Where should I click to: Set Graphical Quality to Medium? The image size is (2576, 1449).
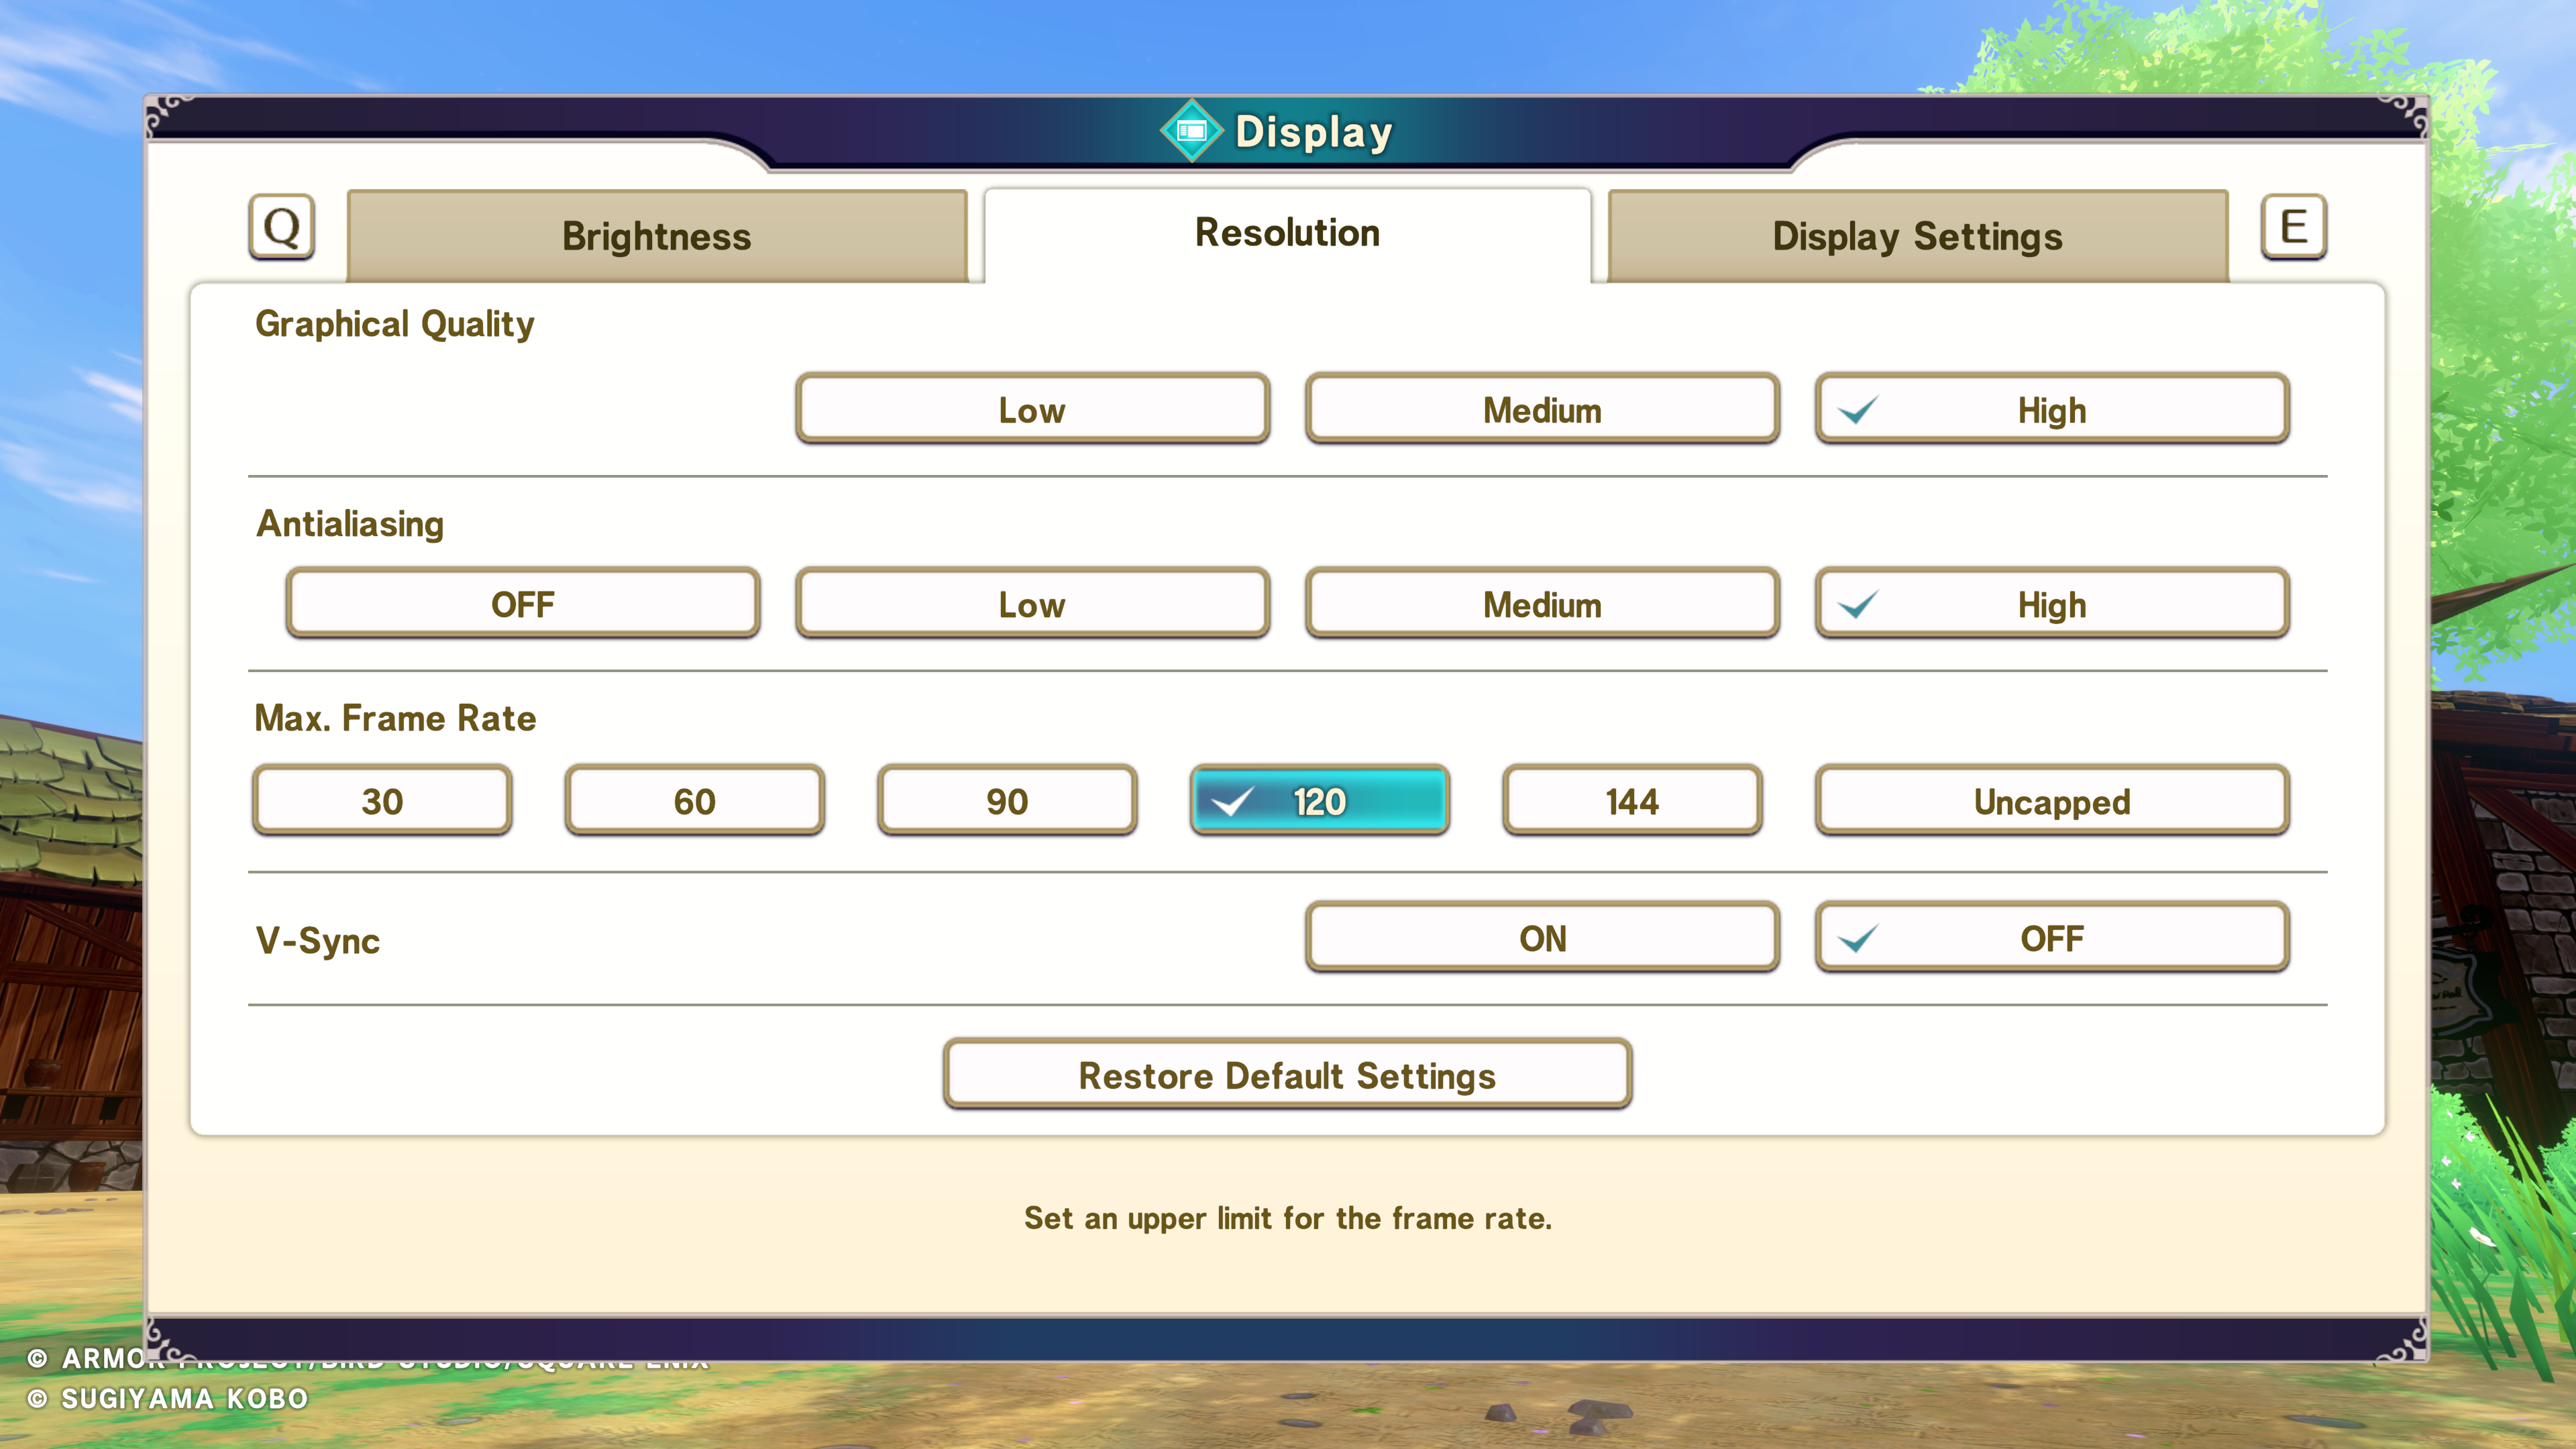click(1542, 409)
